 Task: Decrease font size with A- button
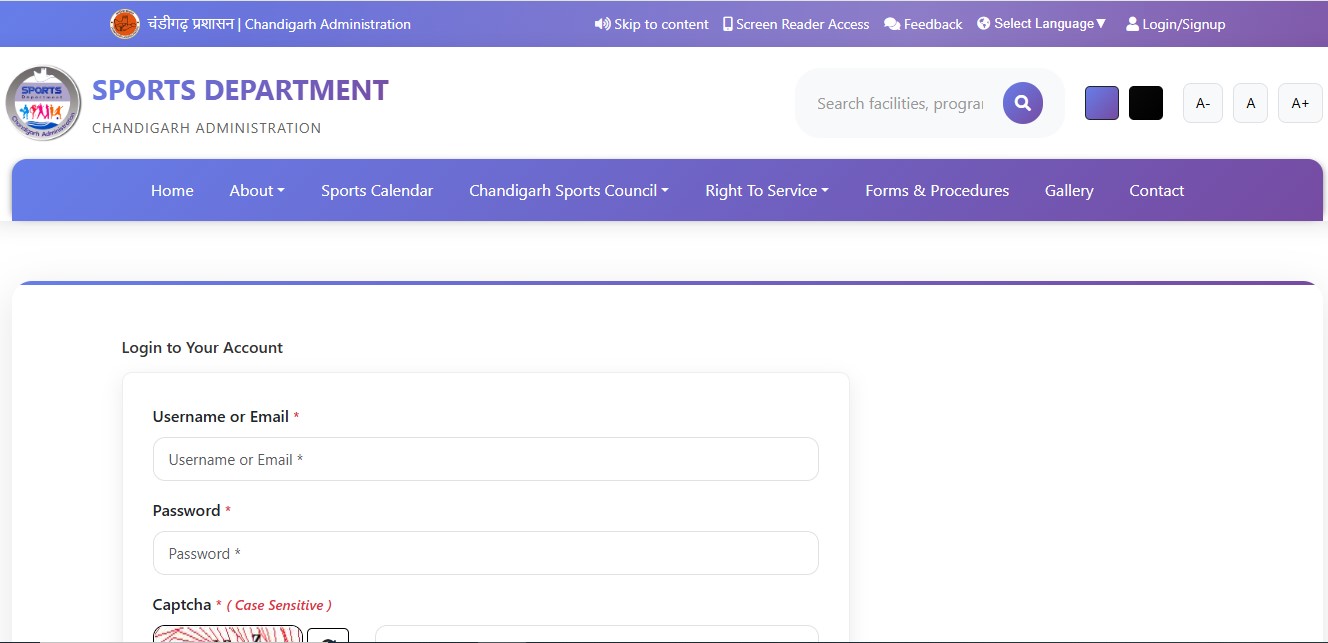click(x=1202, y=103)
